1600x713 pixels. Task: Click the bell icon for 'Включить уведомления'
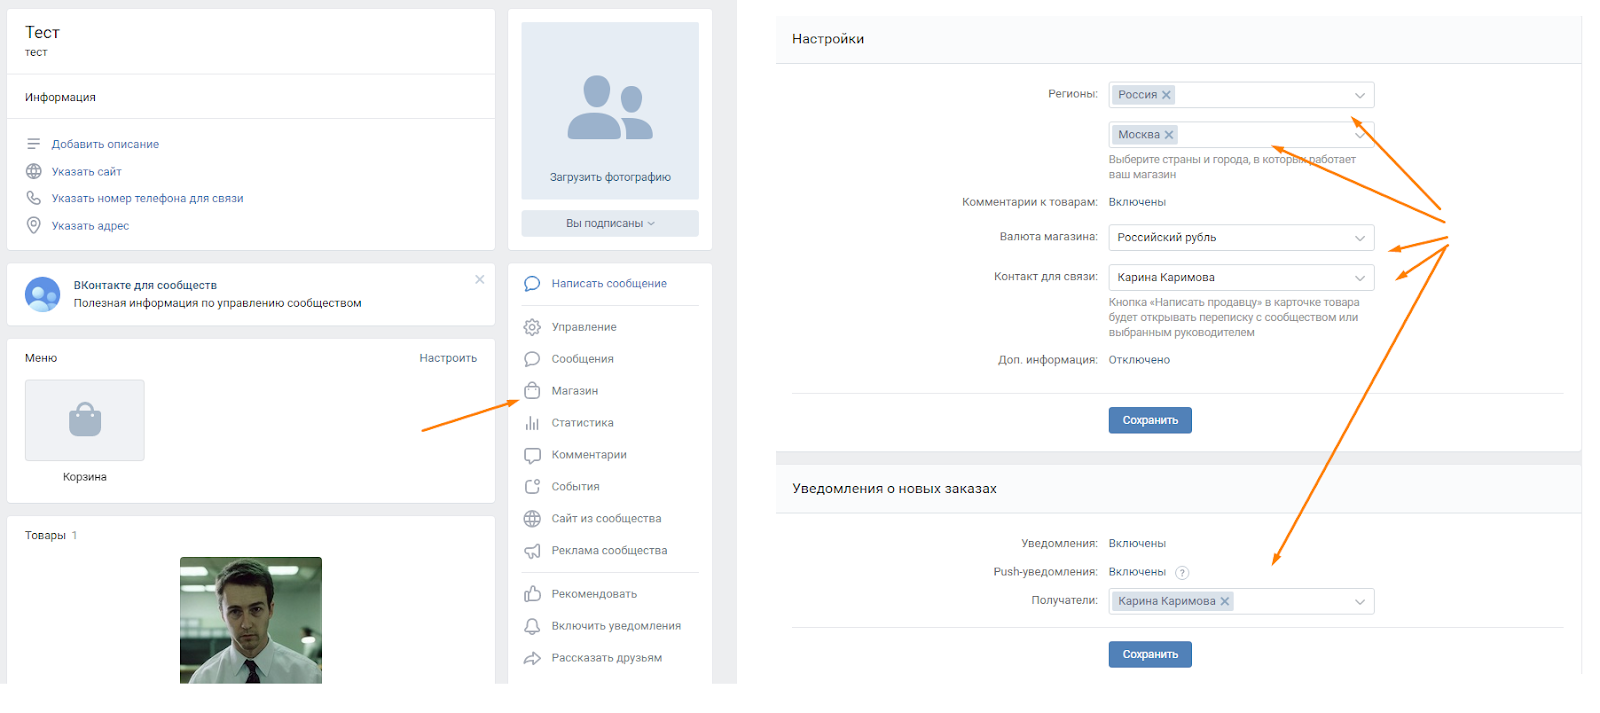pyautogui.click(x=532, y=626)
